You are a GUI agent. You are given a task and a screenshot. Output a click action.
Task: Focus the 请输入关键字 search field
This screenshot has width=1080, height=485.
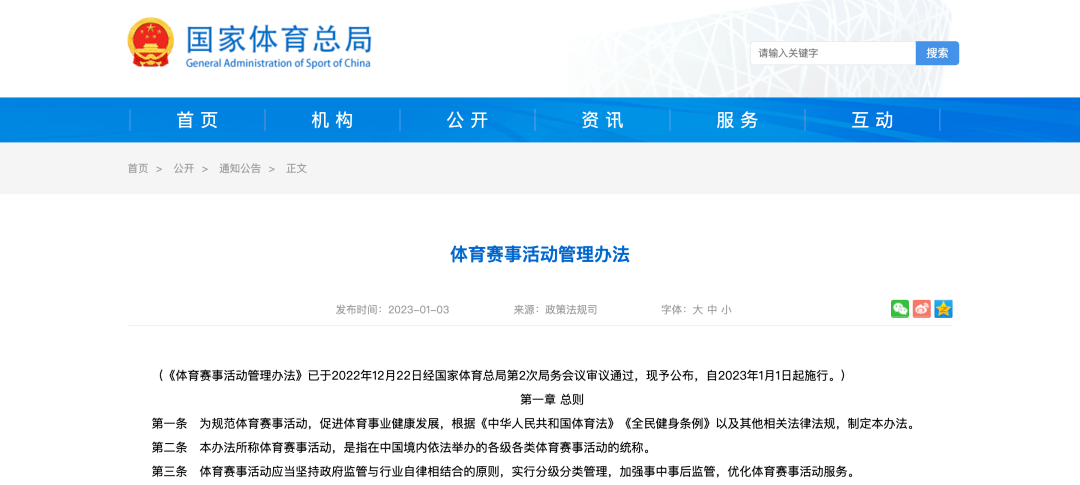[x=833, y=53]
